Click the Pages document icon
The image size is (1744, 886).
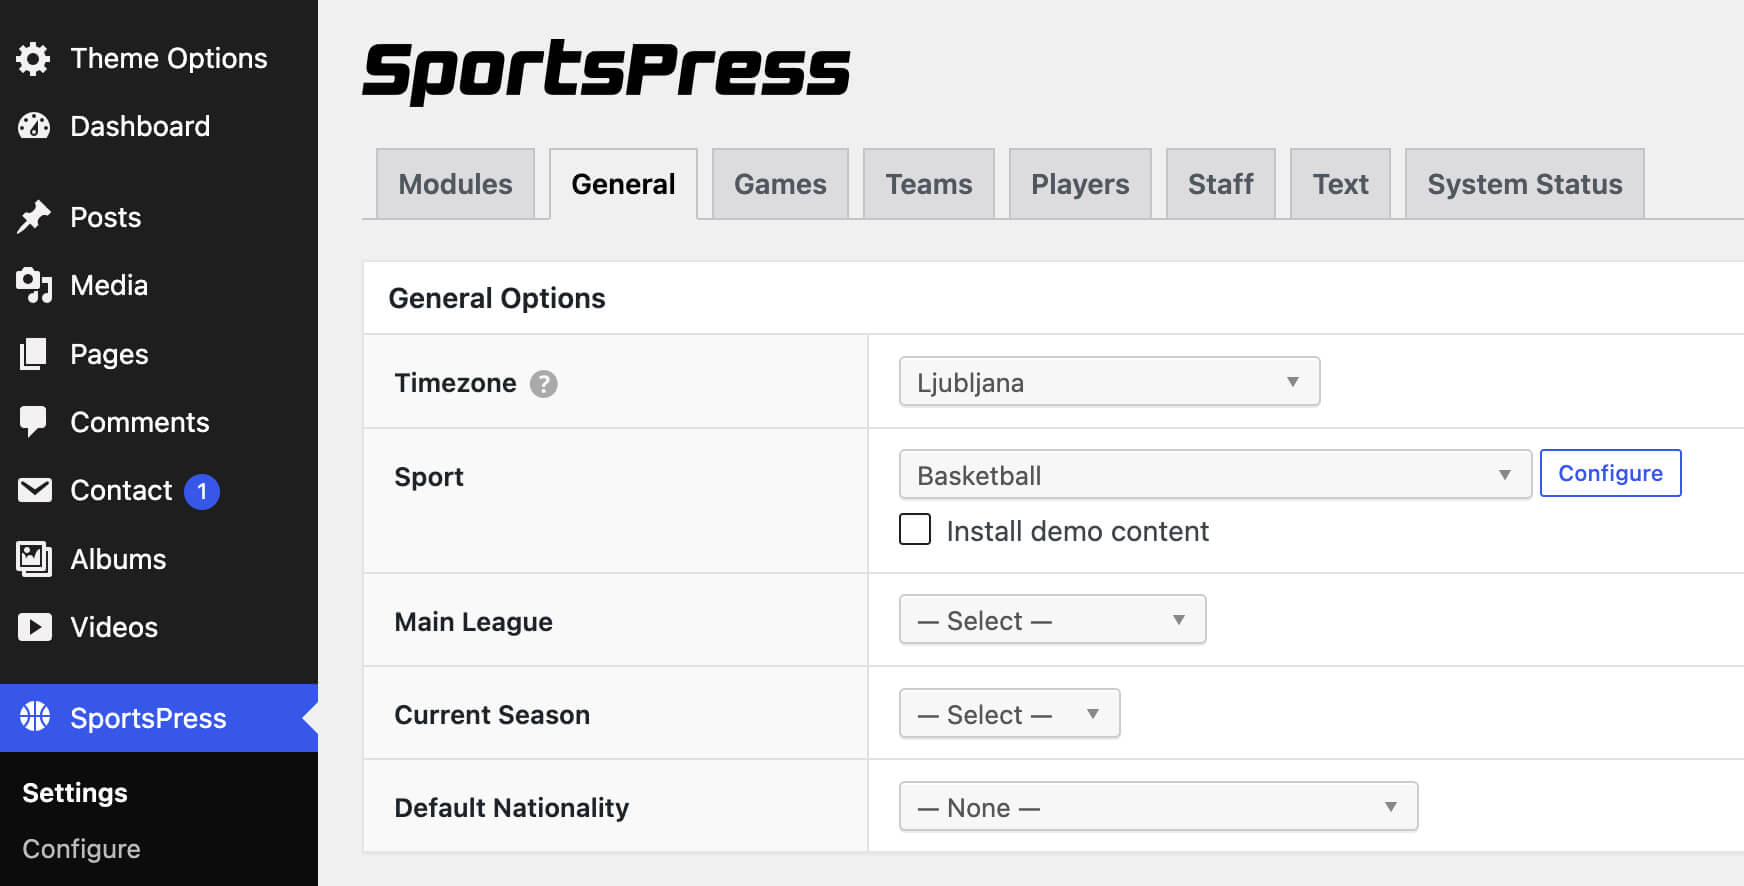click(33, 354)
